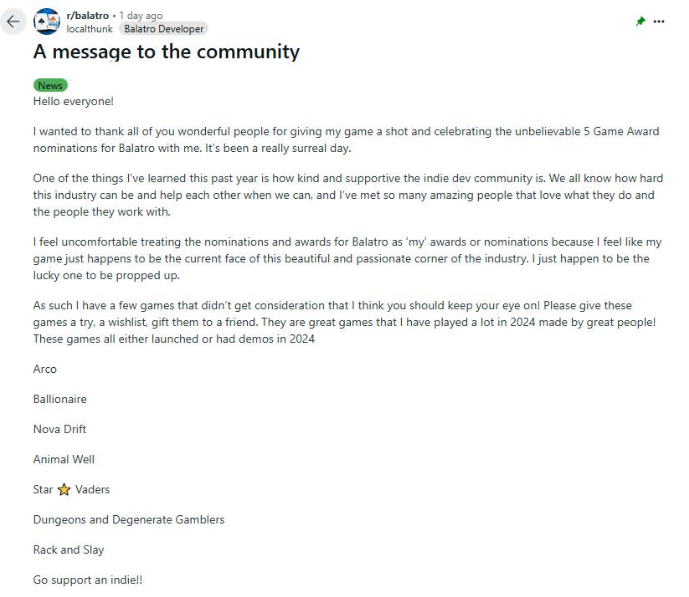Select the Arco game name
The height and width of the screenshot is (597, 689).
[45, 369]
